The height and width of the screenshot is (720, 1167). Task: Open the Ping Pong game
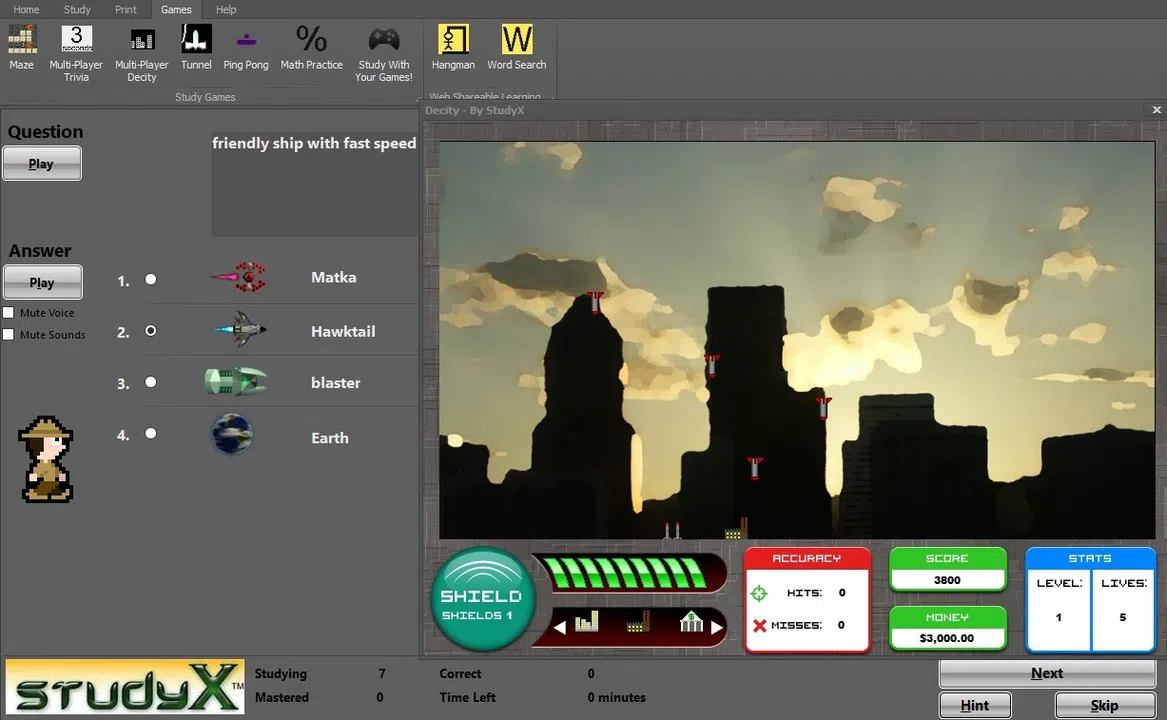click(x=246, y=49)
